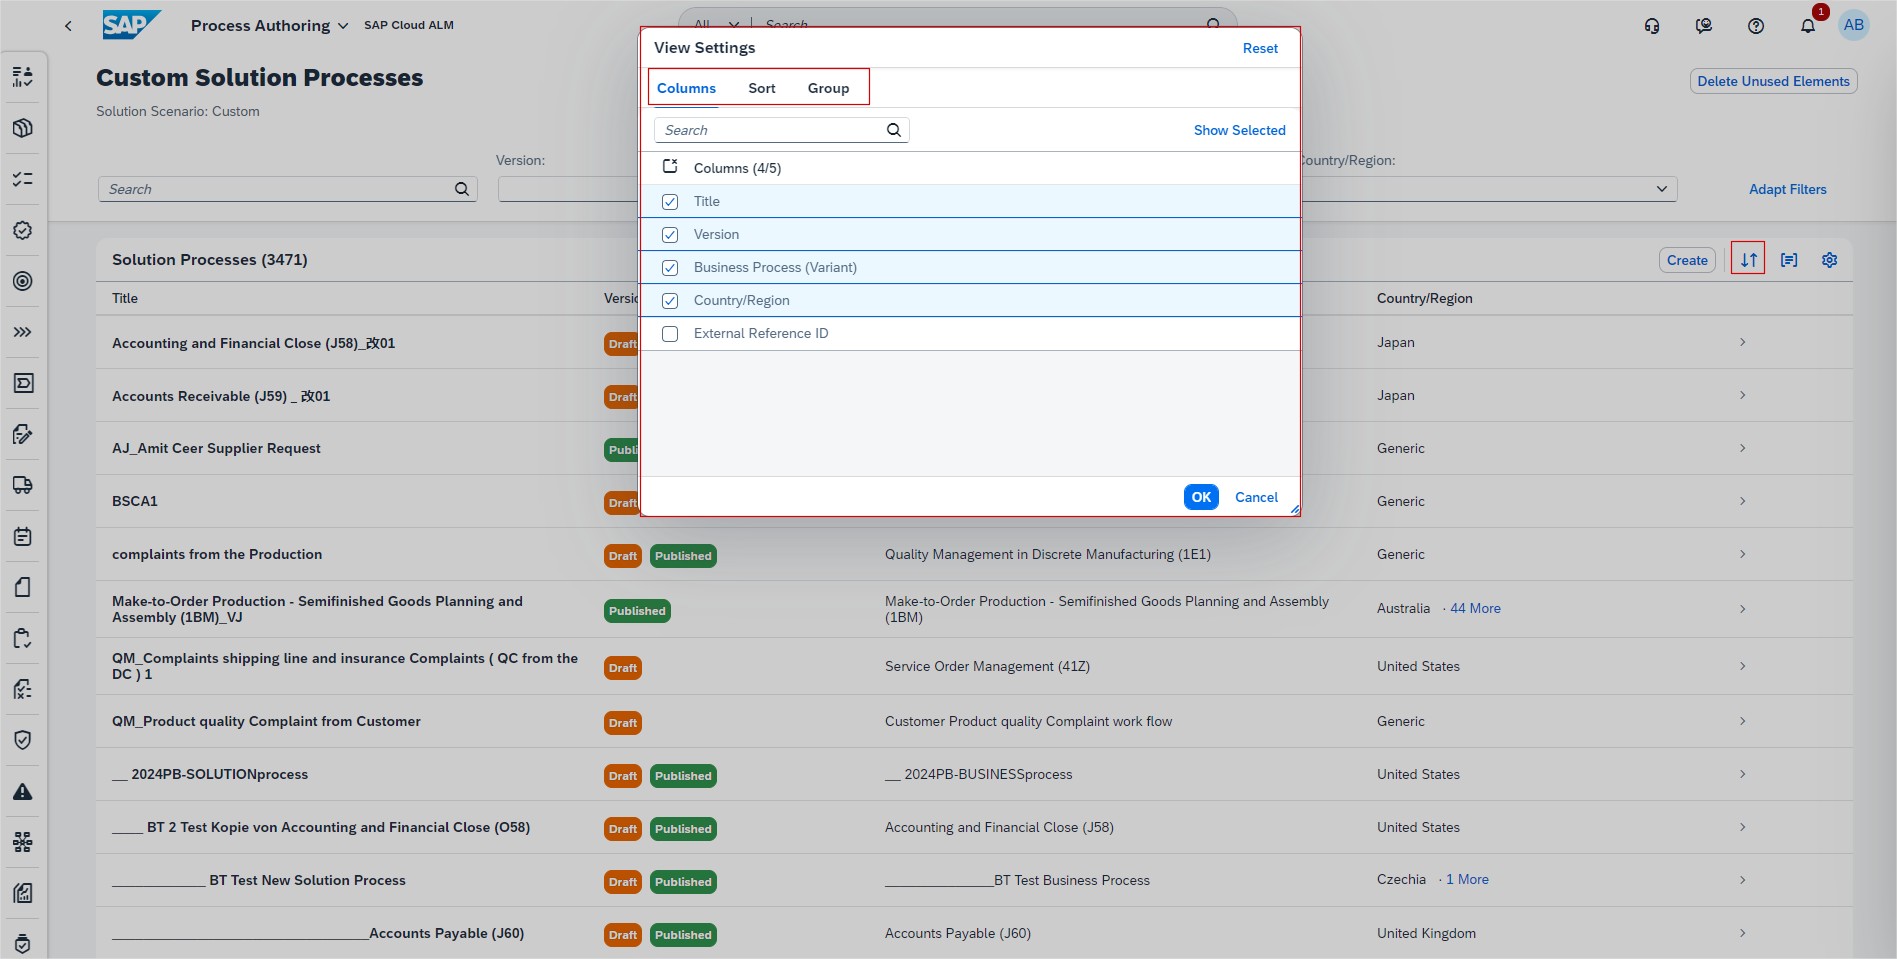This screenshot has height=959, width=1897.
Task: Click the back arrow beside SAP logo
Action: tap(68, 26)
